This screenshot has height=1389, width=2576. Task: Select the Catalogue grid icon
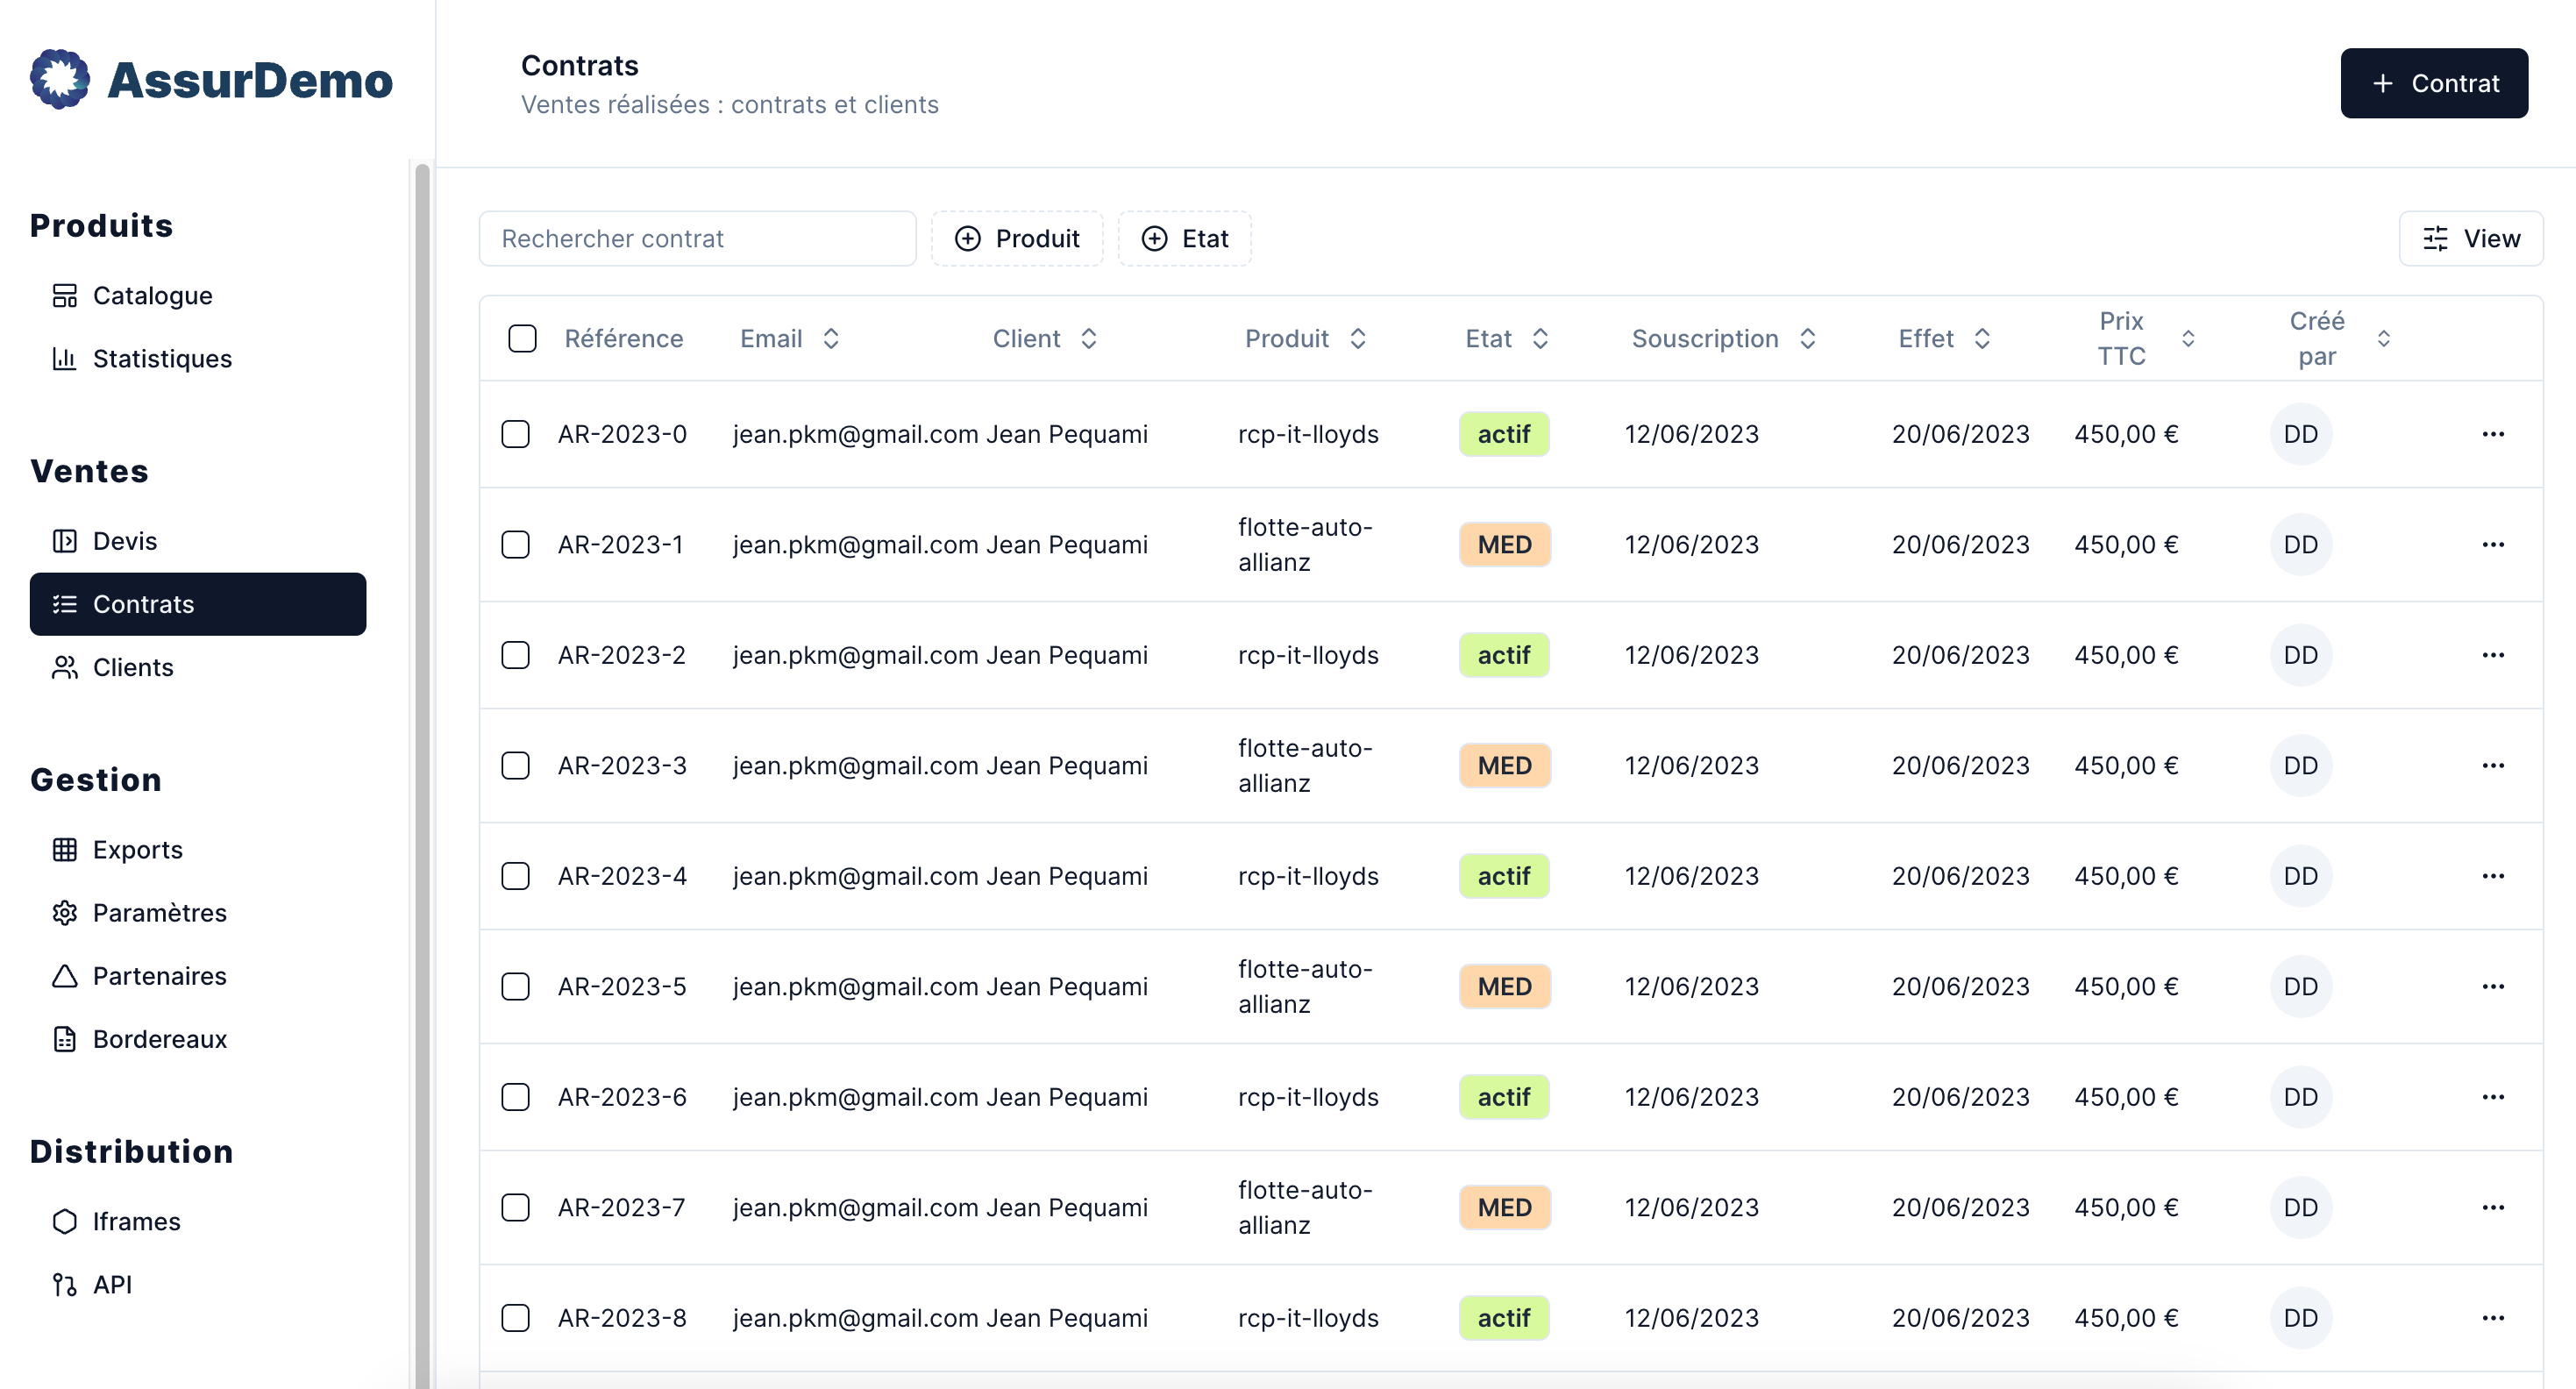pos(65,295)
